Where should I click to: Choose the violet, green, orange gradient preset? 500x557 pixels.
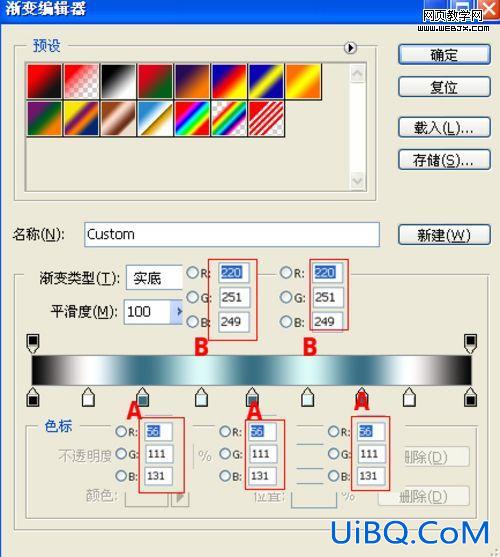click(44, 118)
